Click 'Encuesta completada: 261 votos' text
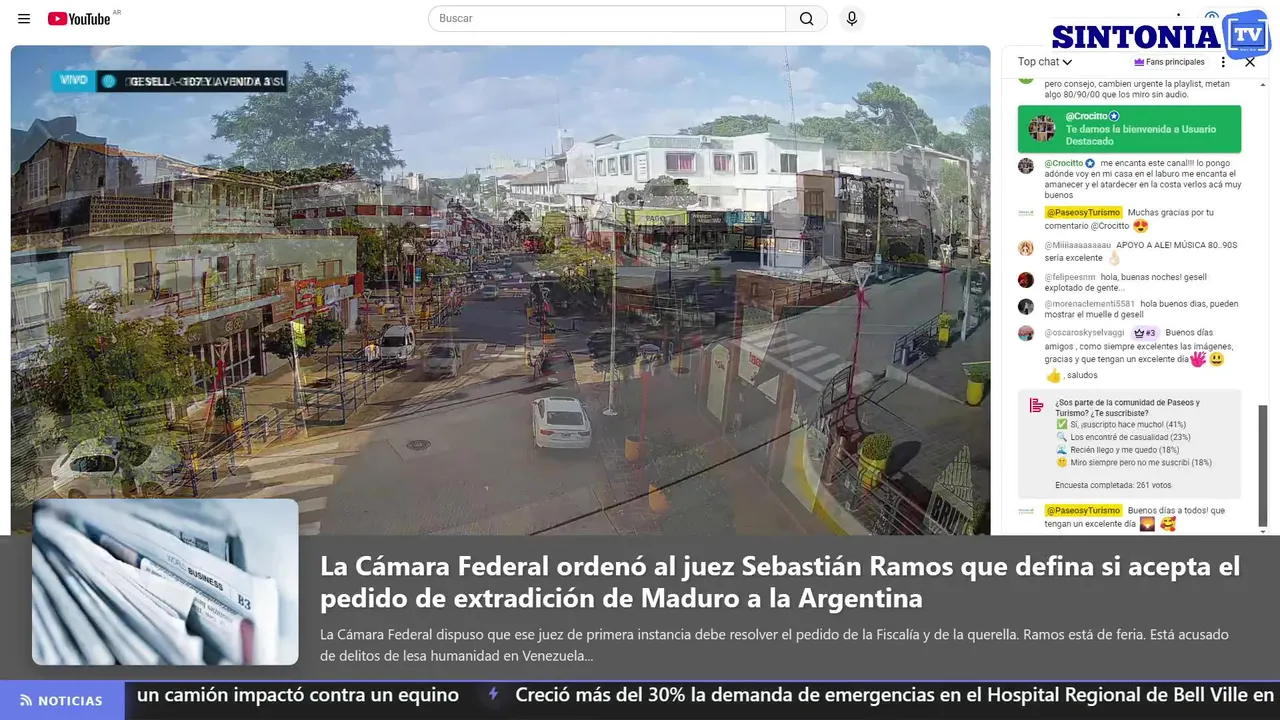Screen dimensions: 1280x720 coord(1113,485)
